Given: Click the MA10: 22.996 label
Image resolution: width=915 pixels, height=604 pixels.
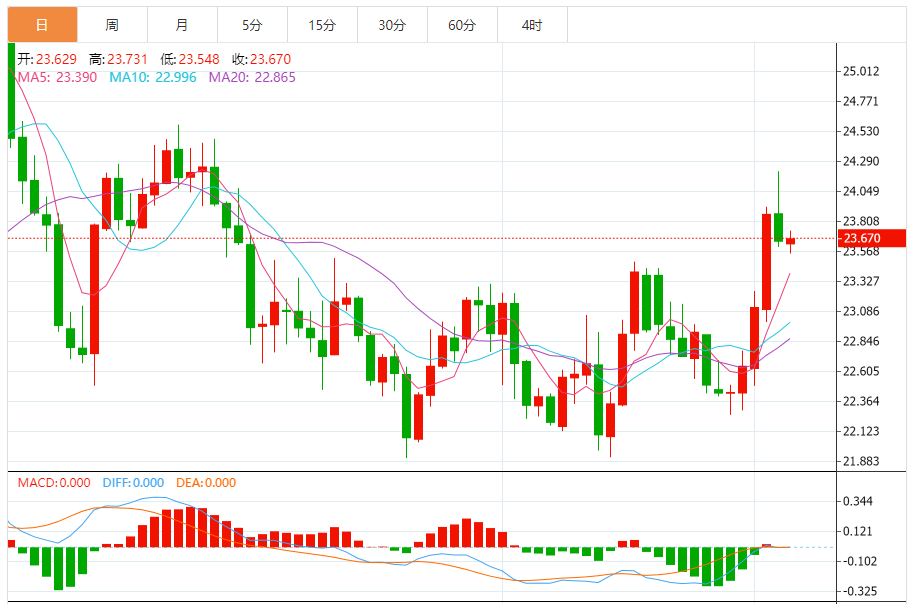Looking at the screenshot, I should pos(153,78).
